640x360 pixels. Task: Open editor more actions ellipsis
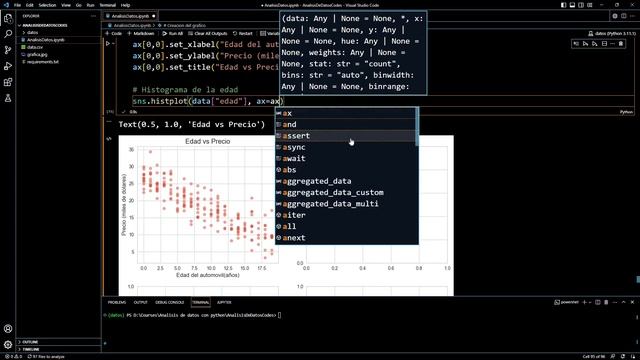[x=632, y=16]
